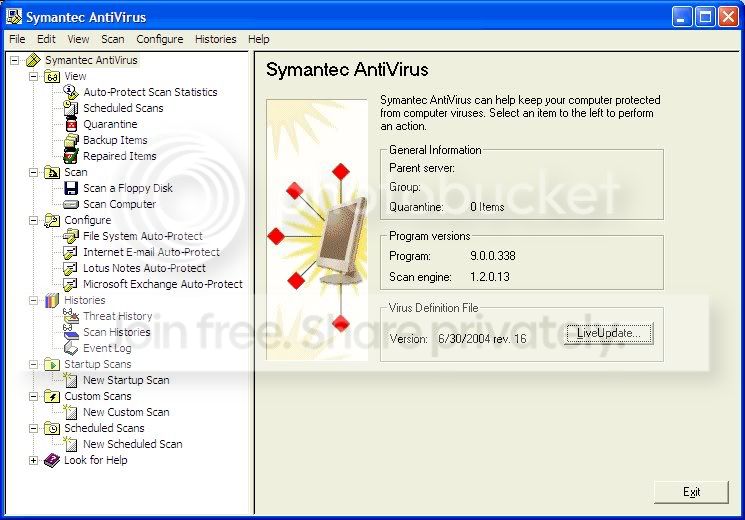Image resolution: width=745 pixels, height=520 pixels.
Task: Collapse the Startup Scans branch
Action: pyautogui.click(x=33, y=365)
